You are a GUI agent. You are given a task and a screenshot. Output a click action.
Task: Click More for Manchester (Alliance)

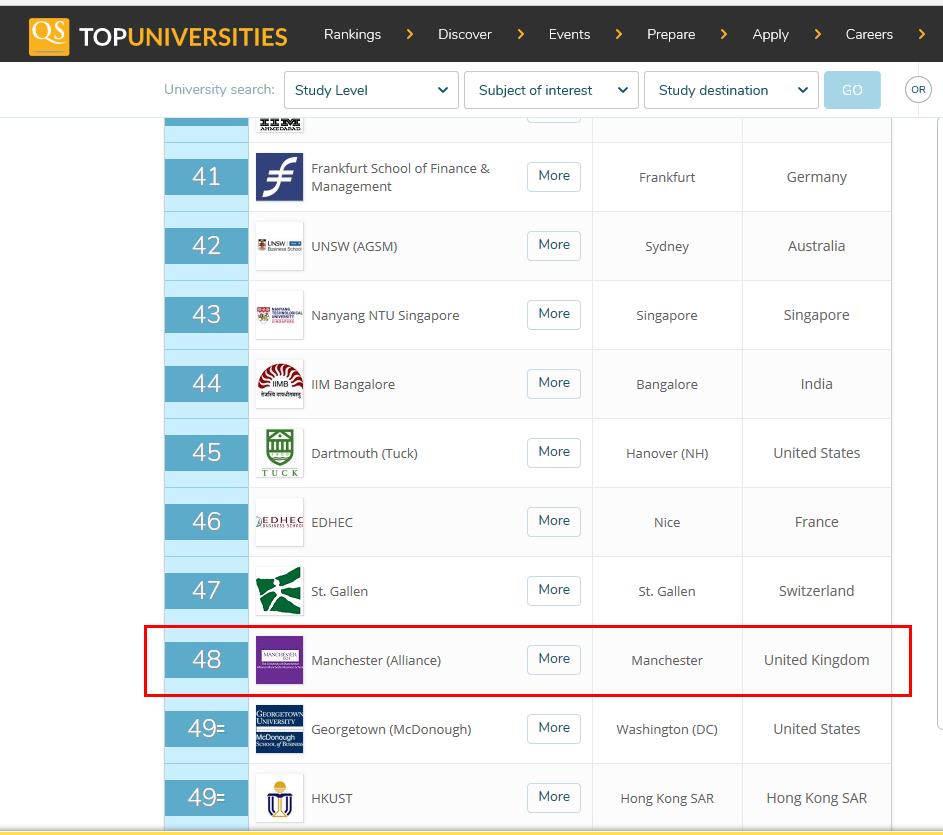click(x=554, y=659)
